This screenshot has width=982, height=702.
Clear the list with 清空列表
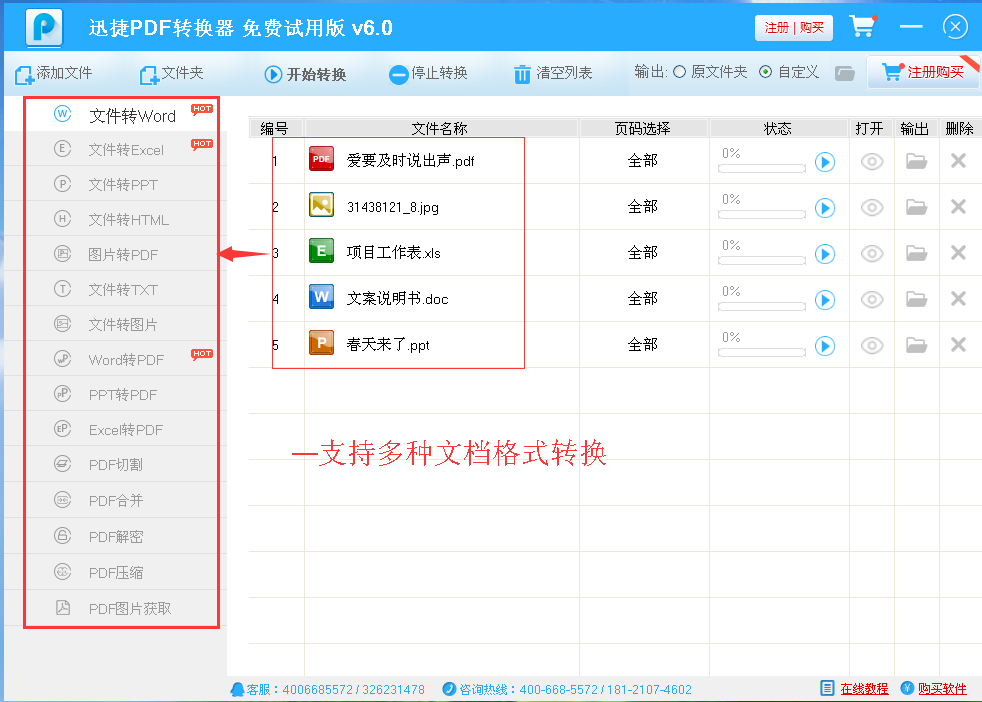[x=553, y=74]
